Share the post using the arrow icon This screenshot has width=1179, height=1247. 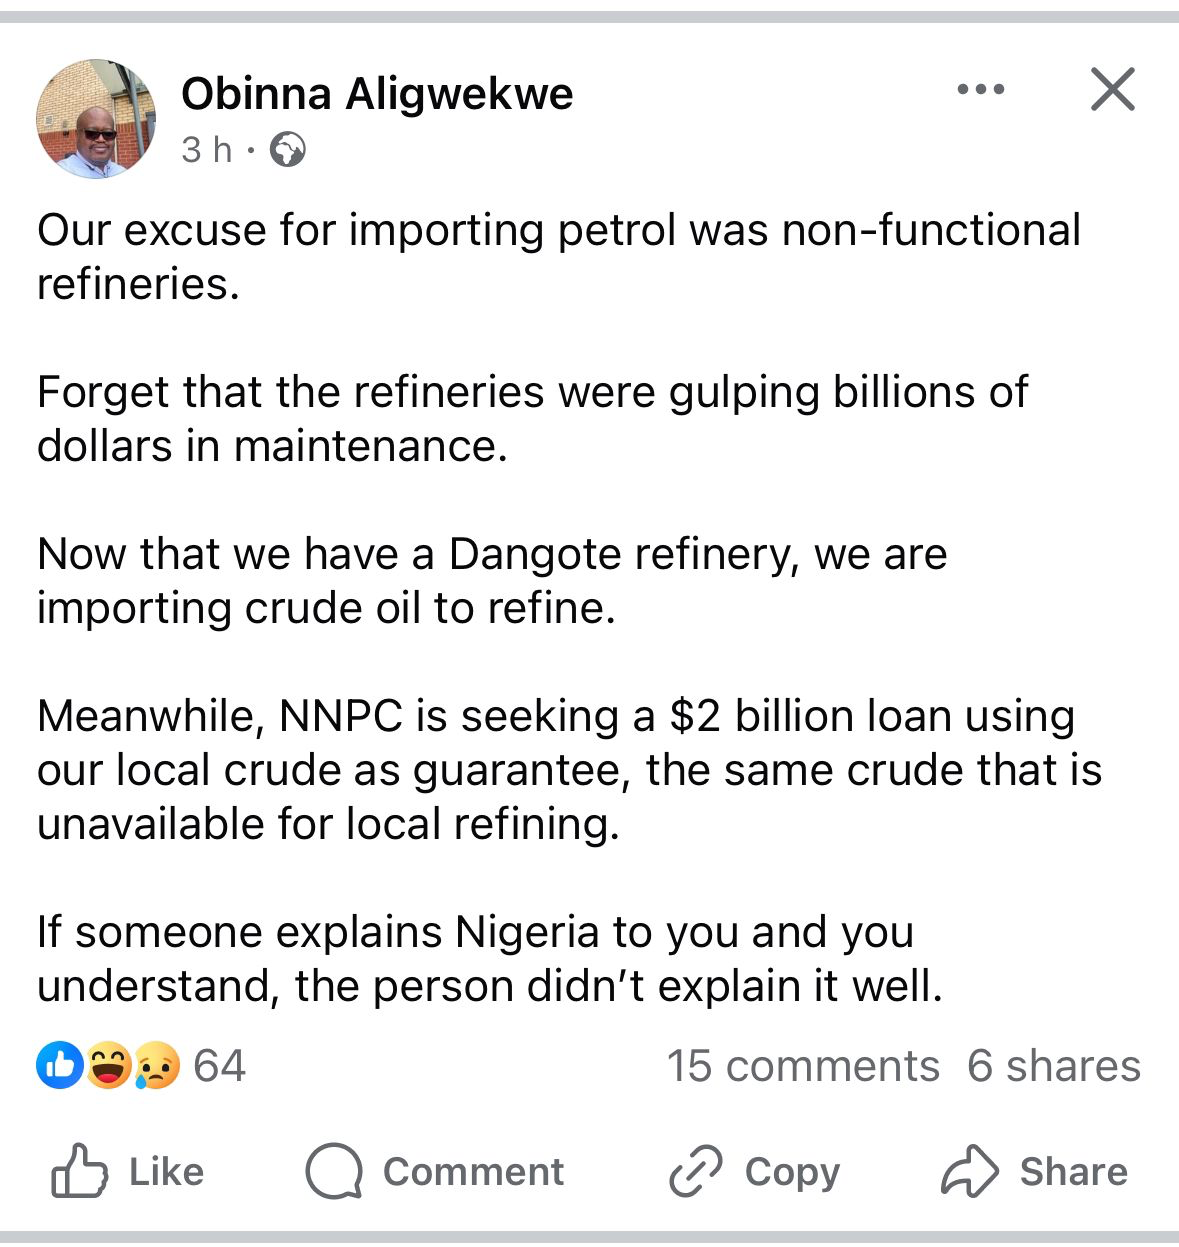969,1171
